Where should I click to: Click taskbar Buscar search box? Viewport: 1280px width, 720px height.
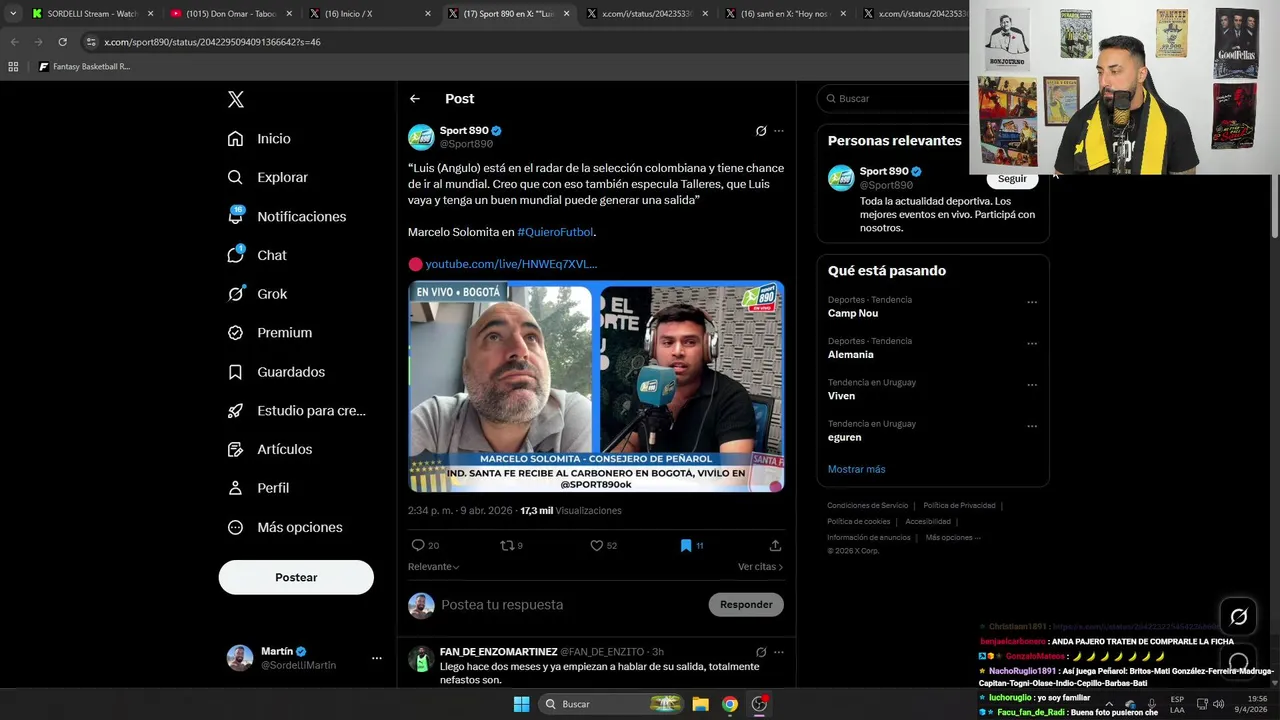612,704
